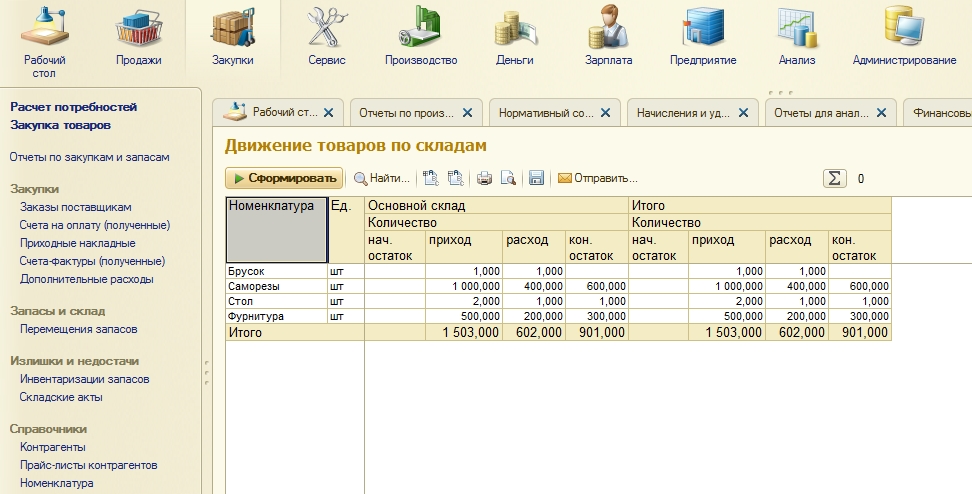The height and width of the screenshot is (494, 972).
Task: Select the Саморезы row cell
Action: 276,286
